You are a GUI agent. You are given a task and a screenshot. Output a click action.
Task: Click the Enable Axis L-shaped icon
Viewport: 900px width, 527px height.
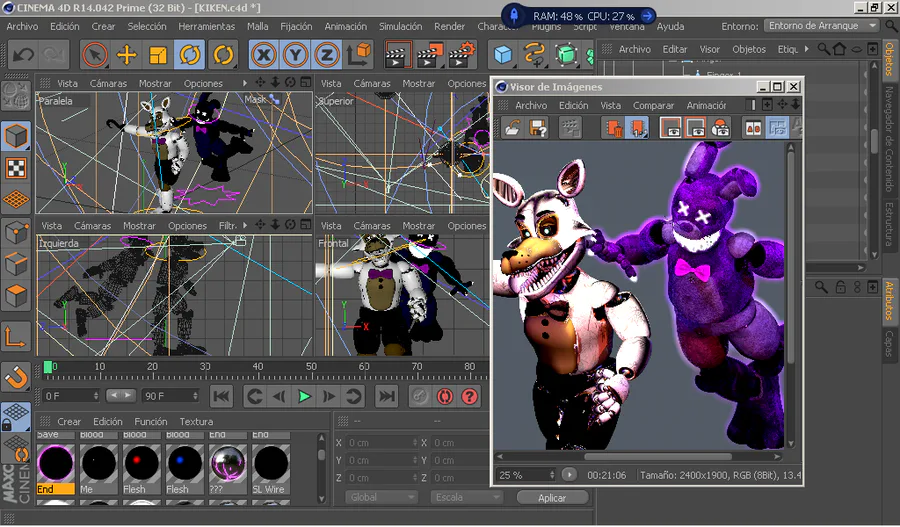(x=15, y=337)
